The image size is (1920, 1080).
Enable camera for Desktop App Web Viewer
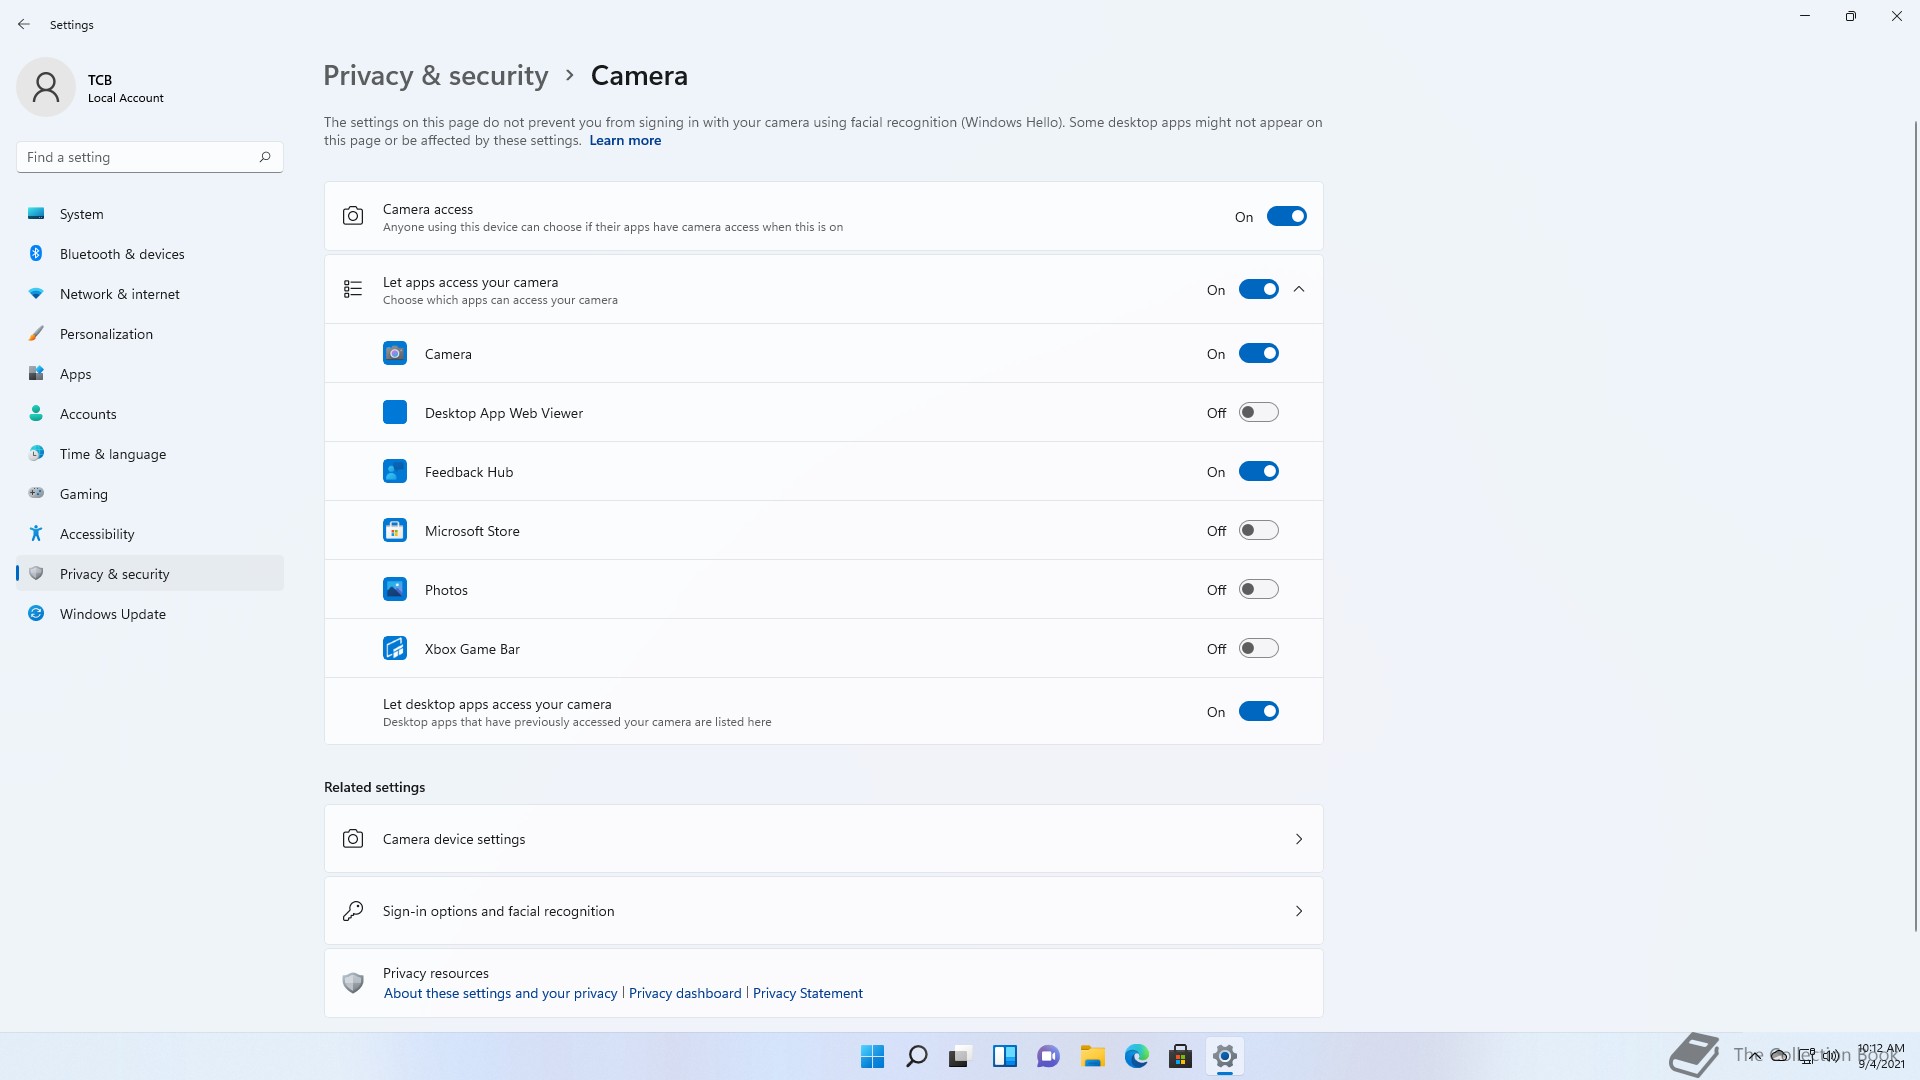(1258, 412)
